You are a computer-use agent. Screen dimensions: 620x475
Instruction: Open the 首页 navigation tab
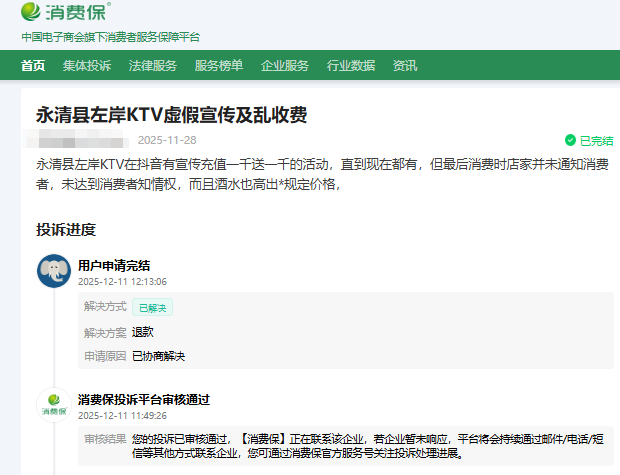[34, 66]
